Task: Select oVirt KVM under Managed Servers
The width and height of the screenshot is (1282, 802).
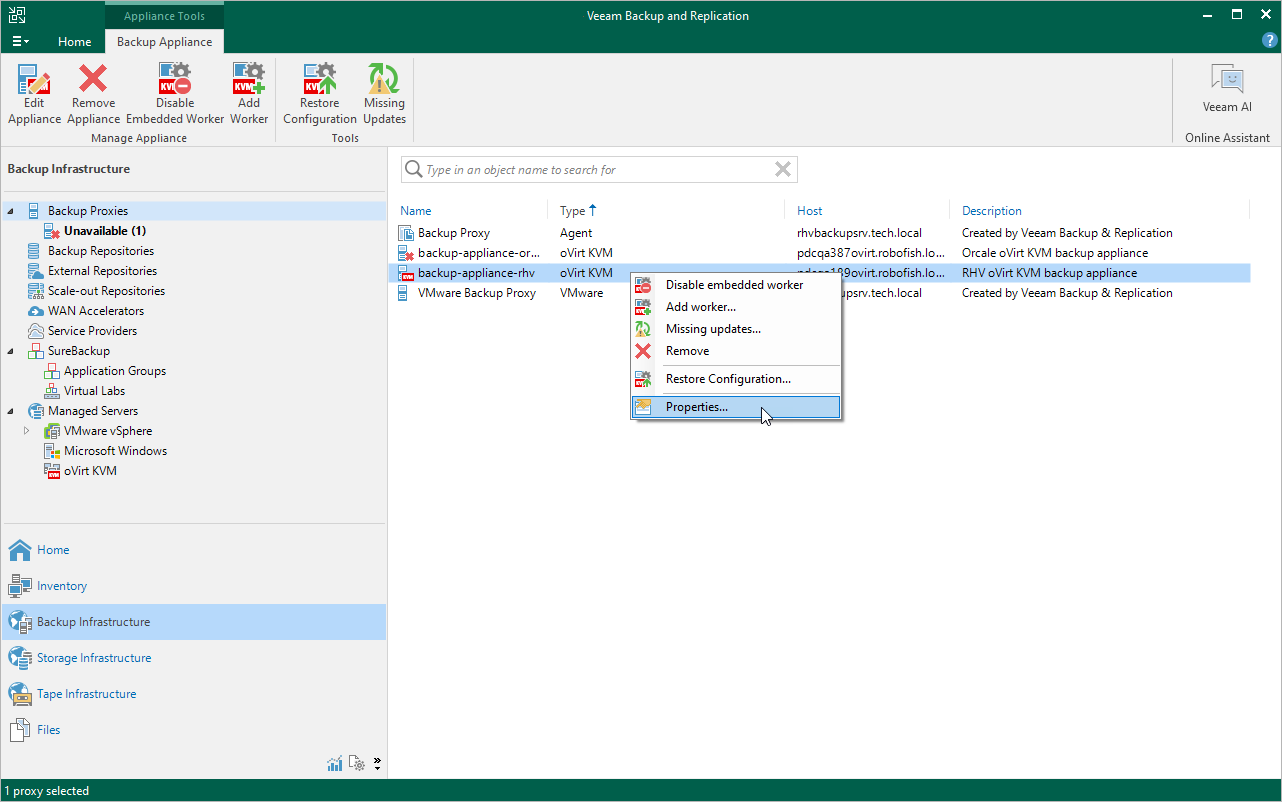Action: pos(90,471)
